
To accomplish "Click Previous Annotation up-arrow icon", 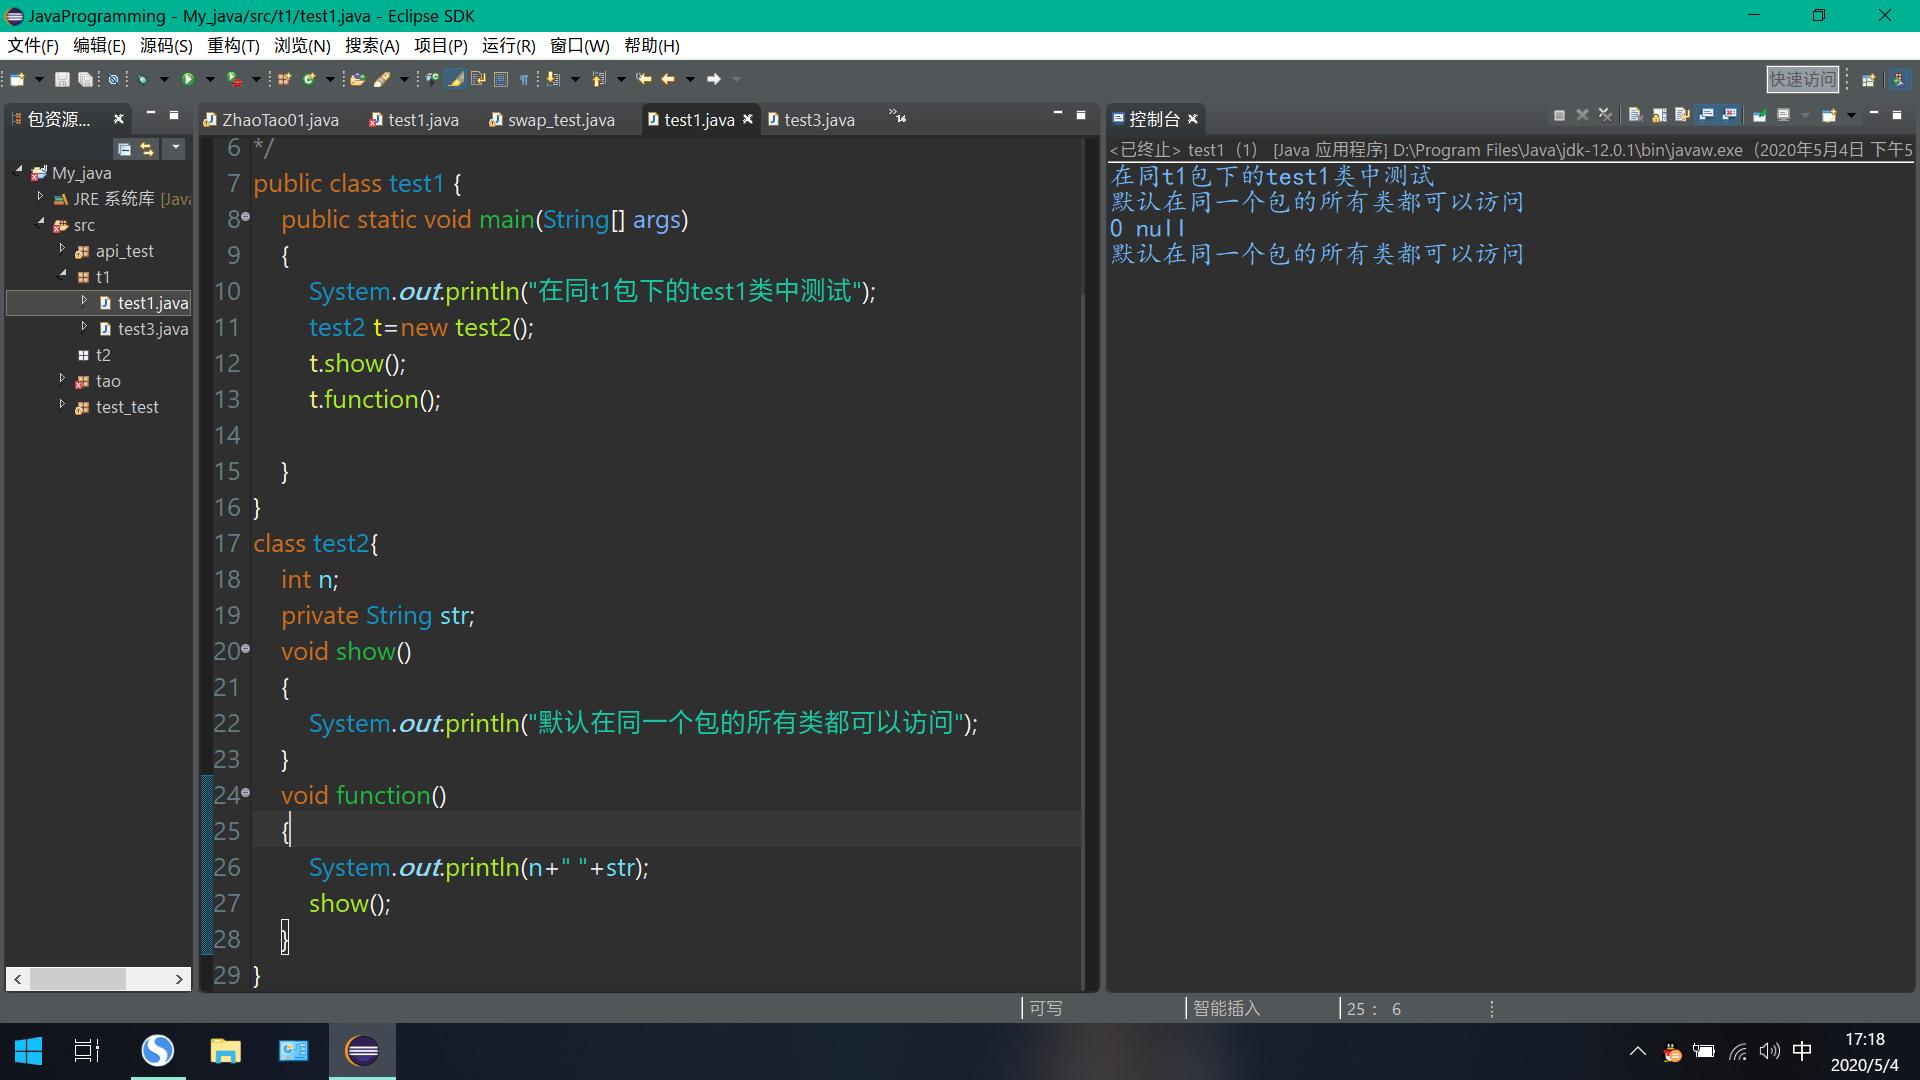I will click(599, 79).
